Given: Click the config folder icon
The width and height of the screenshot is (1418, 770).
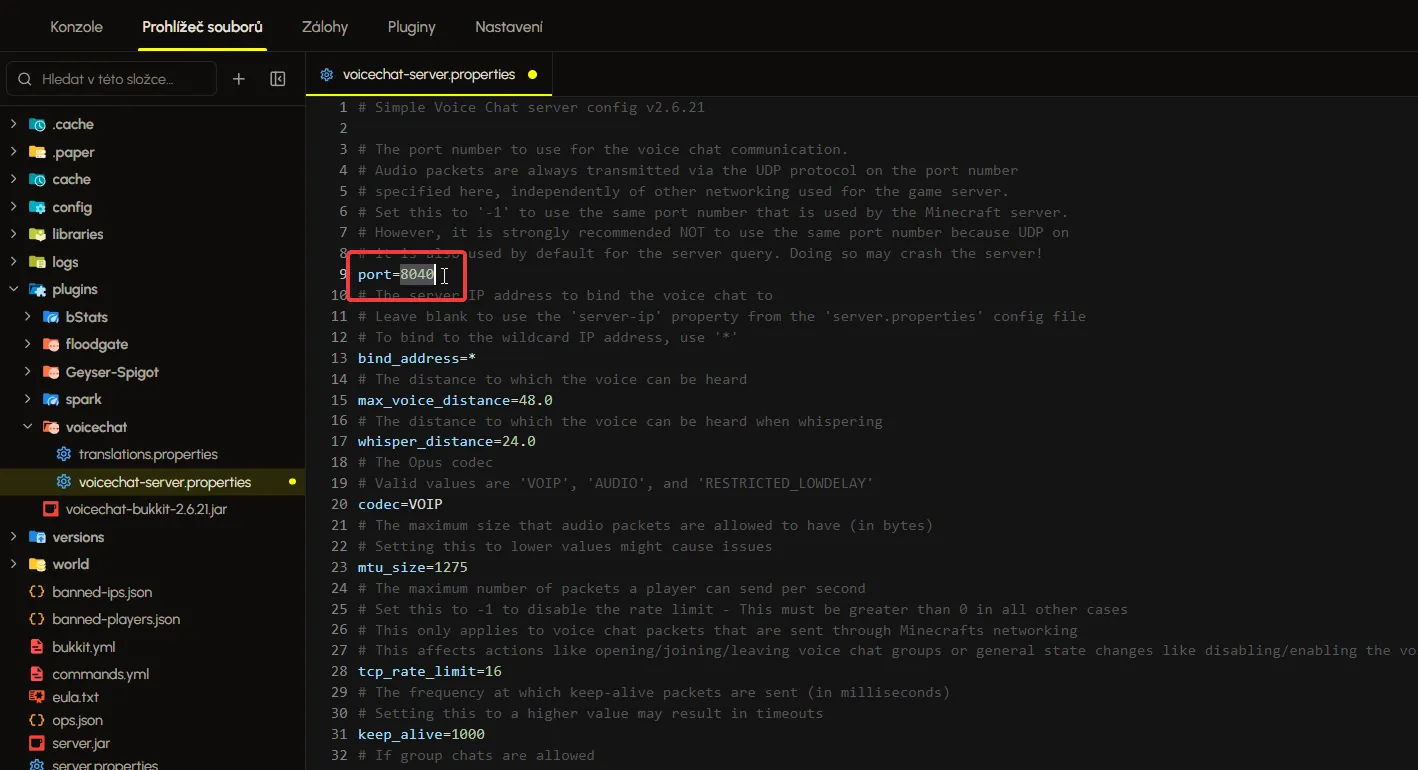Looking at the screenshot, I should point(37,207).
